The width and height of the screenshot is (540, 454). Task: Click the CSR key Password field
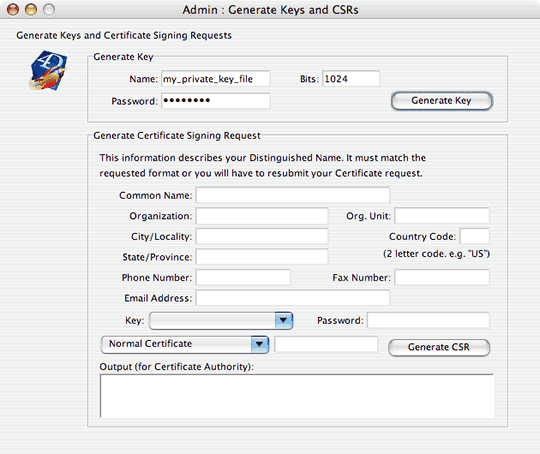coord(428,320)
